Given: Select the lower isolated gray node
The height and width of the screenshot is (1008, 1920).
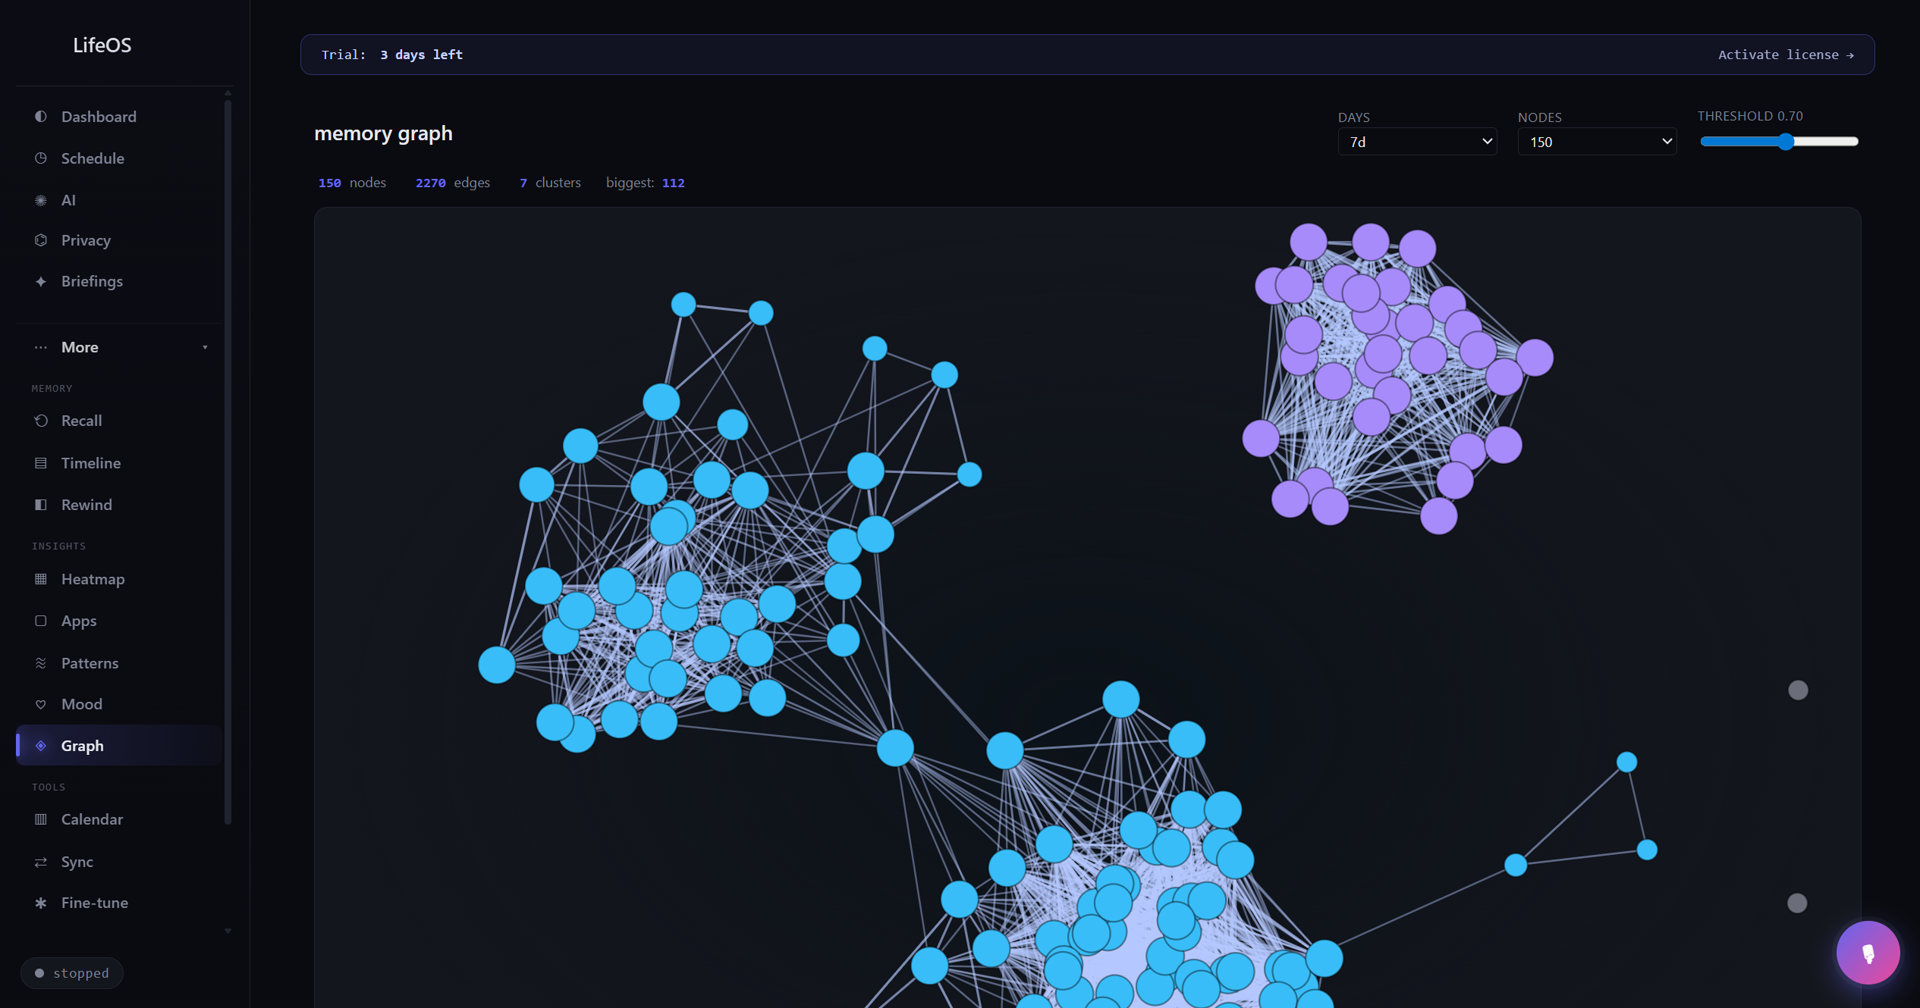Looking at the screenshot, I should tap(1797, 903).
